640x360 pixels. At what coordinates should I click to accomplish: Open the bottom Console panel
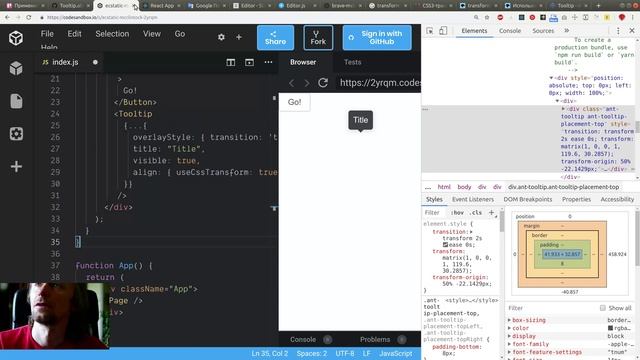click(303, 339)
